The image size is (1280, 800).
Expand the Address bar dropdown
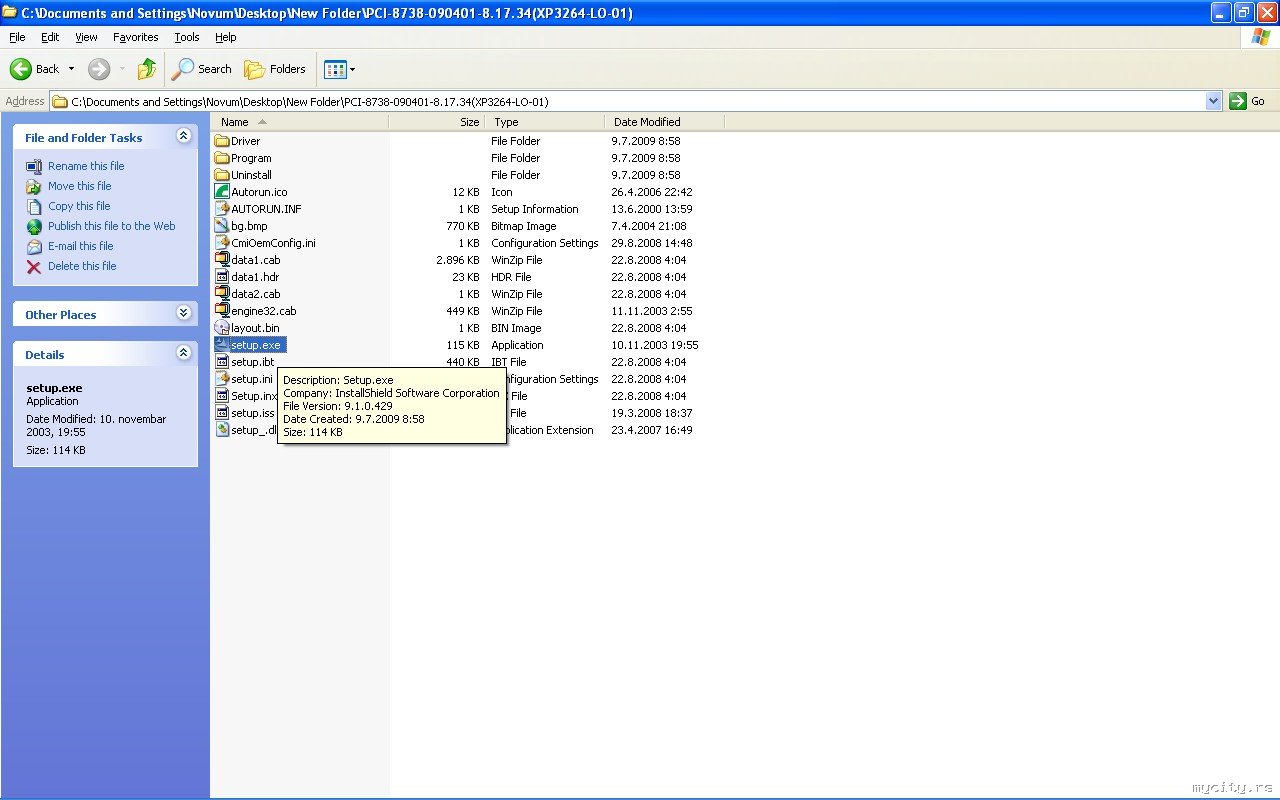pos(1214,101)
